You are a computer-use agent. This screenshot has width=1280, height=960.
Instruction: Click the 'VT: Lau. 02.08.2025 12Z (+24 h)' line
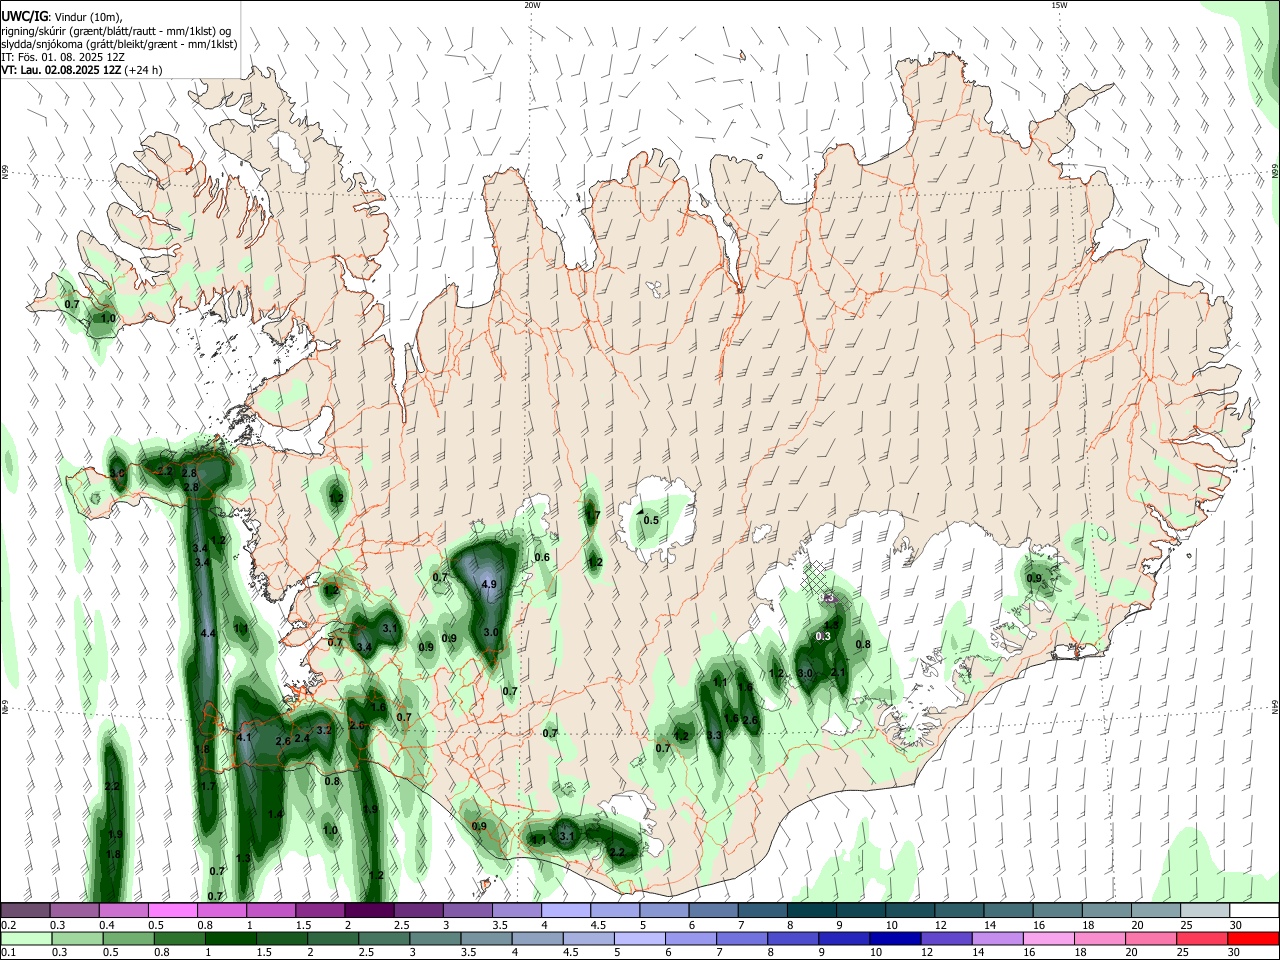[81, 70]
